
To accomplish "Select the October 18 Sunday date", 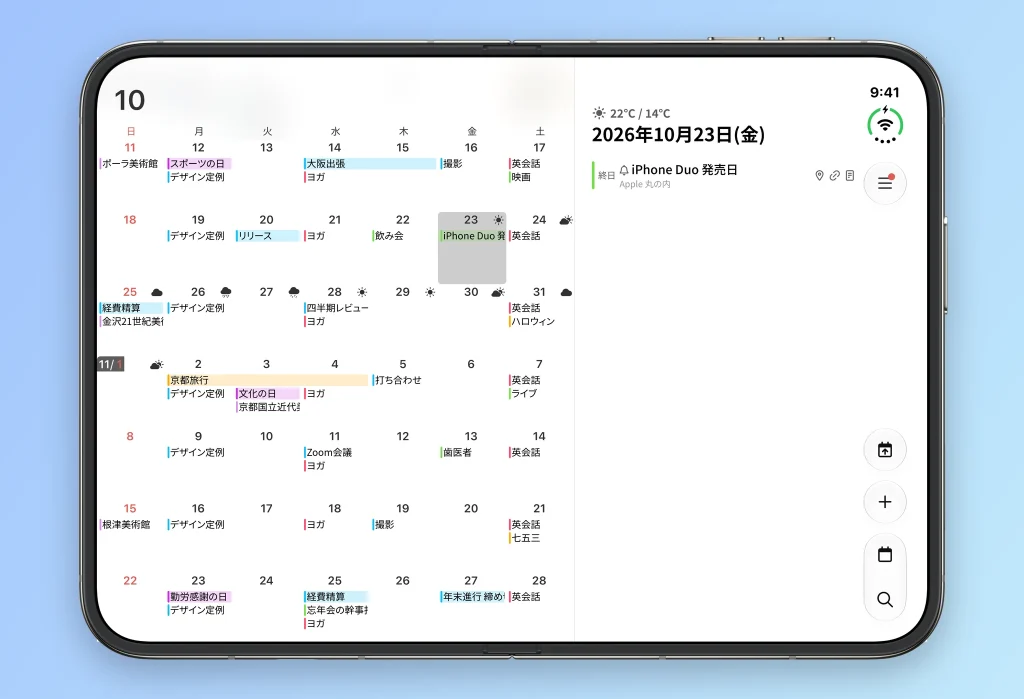I will [x=130, y=220].
